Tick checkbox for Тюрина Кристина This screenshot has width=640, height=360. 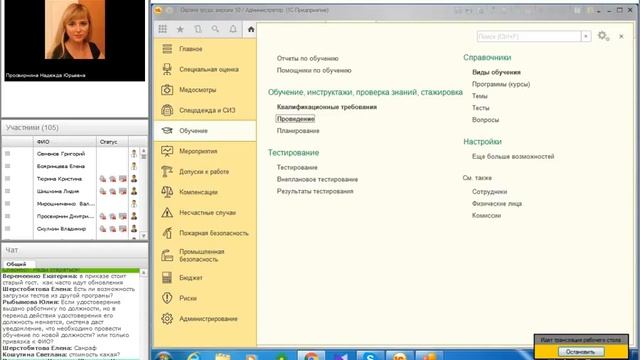pyautogui.click(x=7, y=179)
